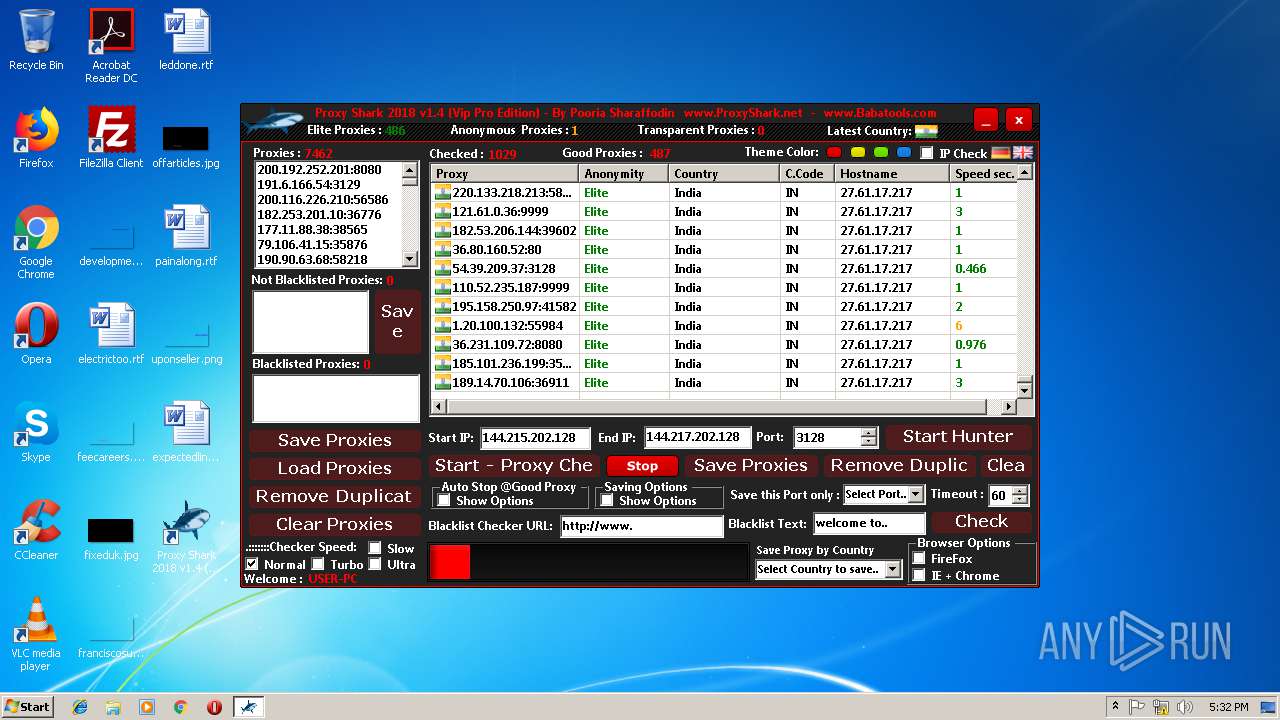Open the electrictoo.rtf desktop file
This screenshot has width=1280, height=720.
click(111, 334)
